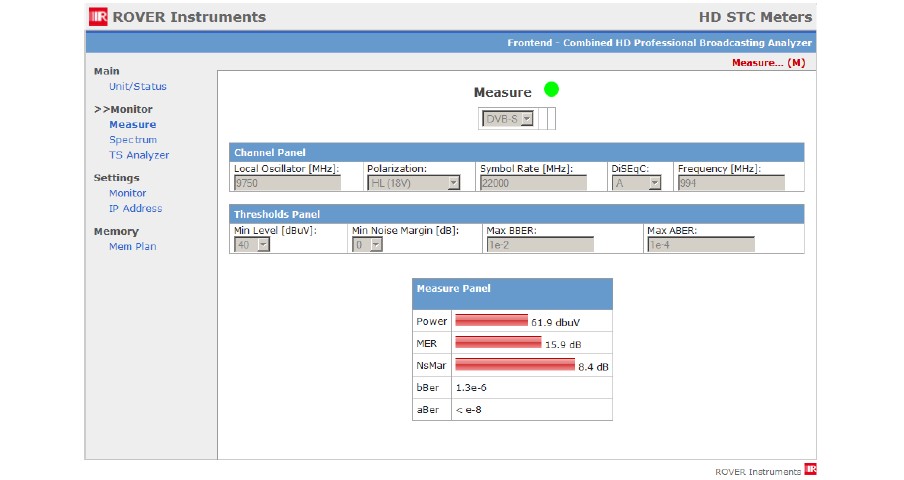Select the Main menu heading
The image size is (904, 480).
pyautogui.click(x=107, y=71)
